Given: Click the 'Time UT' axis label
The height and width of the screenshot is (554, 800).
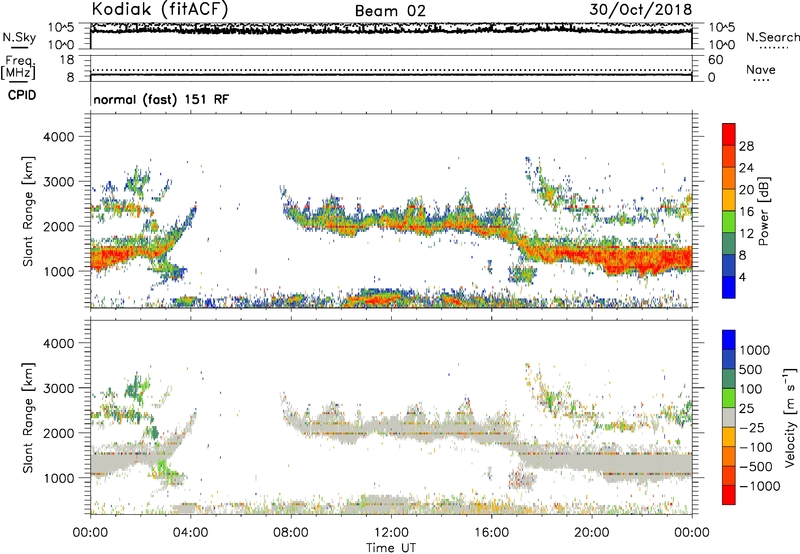Looking at the screenshot, I should click(391, 548).
